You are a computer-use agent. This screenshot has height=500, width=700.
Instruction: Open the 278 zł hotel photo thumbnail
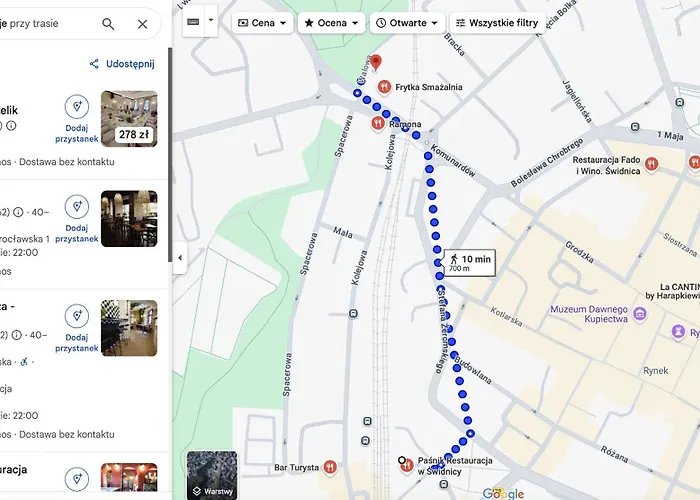tap(129, 118)
